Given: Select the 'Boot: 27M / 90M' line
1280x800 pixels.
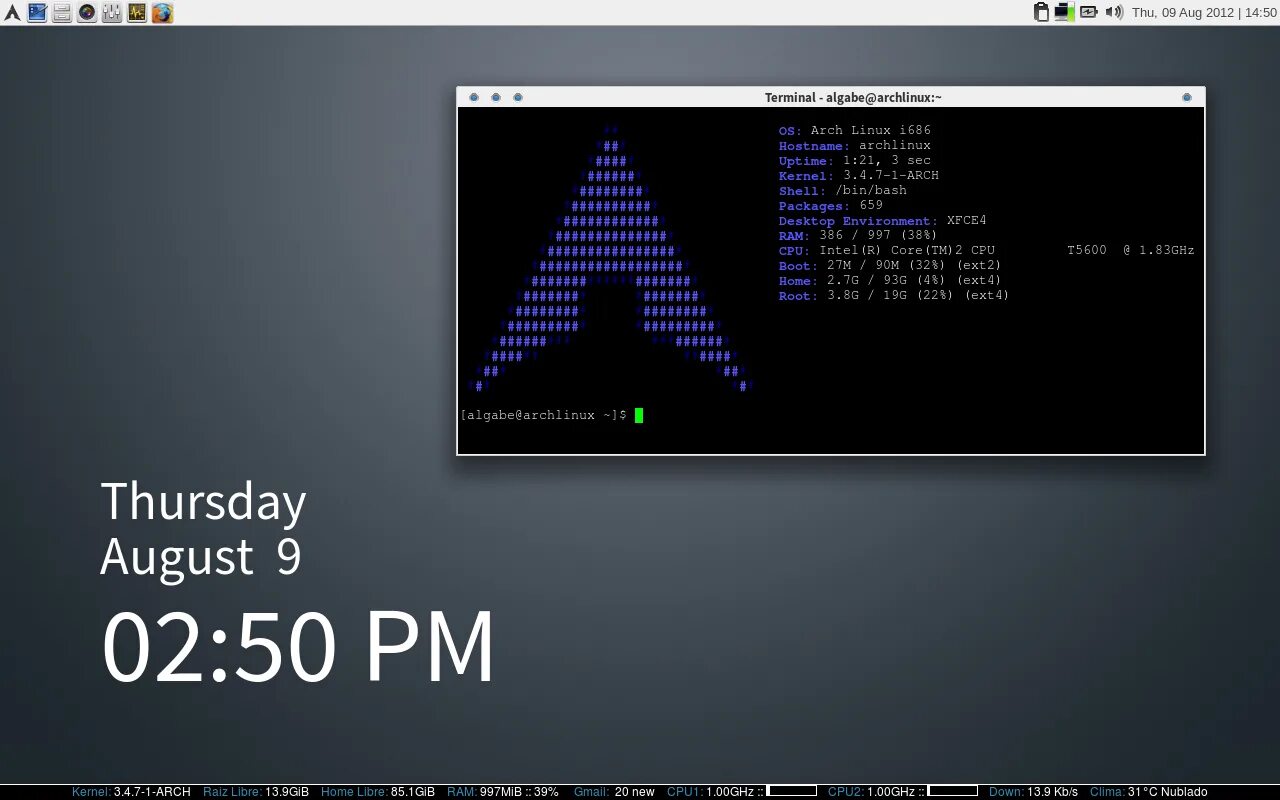Looking at the screenshot, I should [x=890, y=265].
